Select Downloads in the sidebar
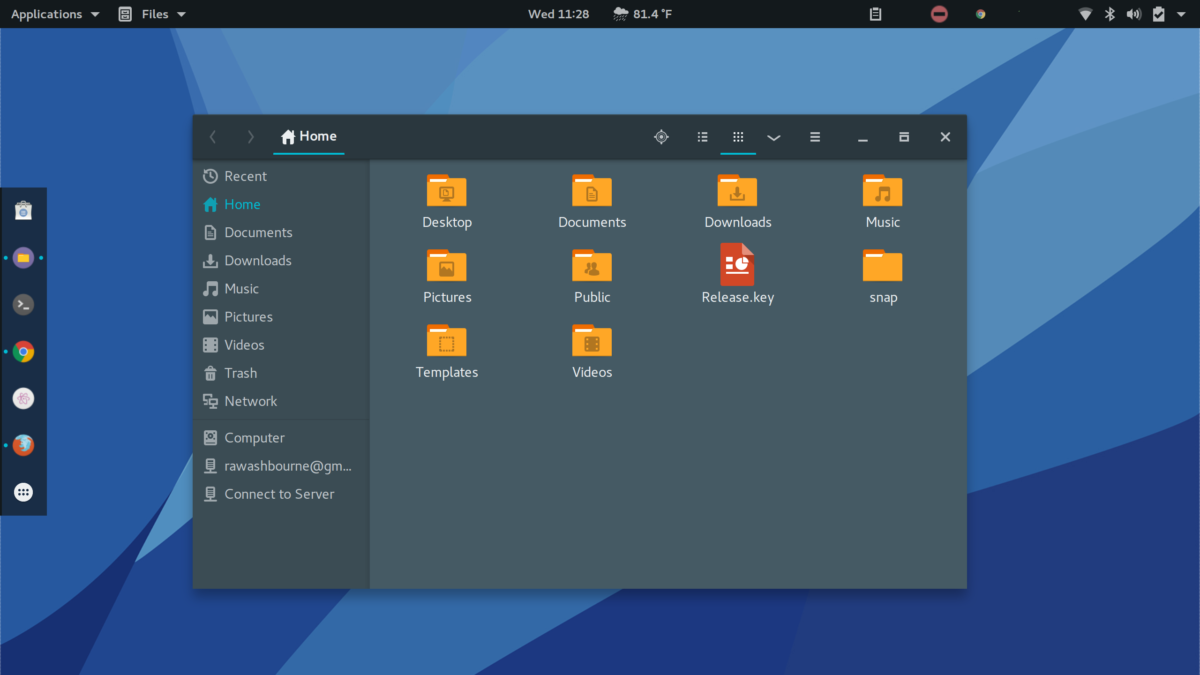Screen dimensions: 1200x675 (281, 260)
